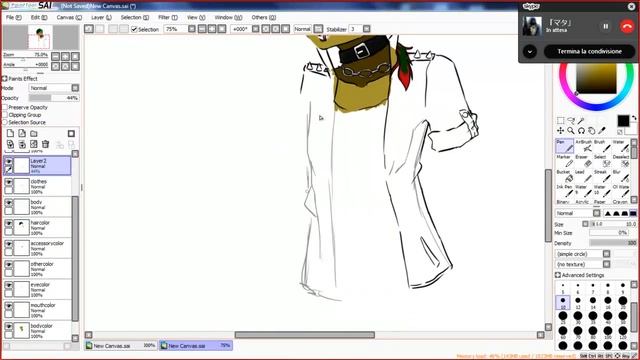
Task: Enable Selection Source option
Action: 5,122
